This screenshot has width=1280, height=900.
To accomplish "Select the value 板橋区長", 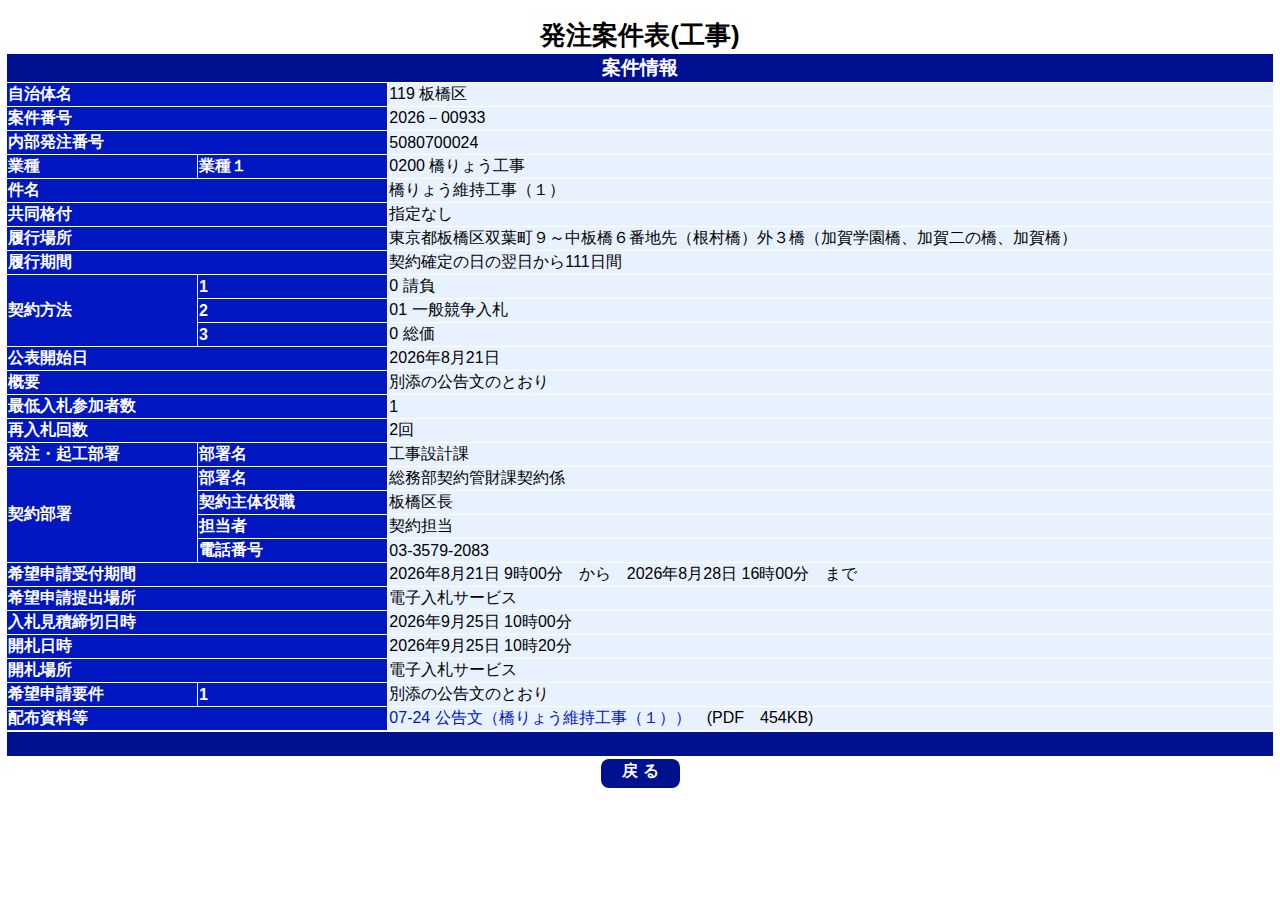I will pos(420,502).
